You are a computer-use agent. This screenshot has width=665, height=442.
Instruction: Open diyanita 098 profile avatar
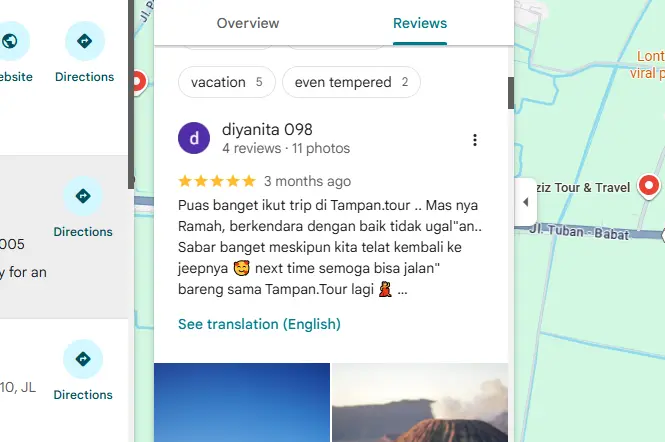(194, 138)
